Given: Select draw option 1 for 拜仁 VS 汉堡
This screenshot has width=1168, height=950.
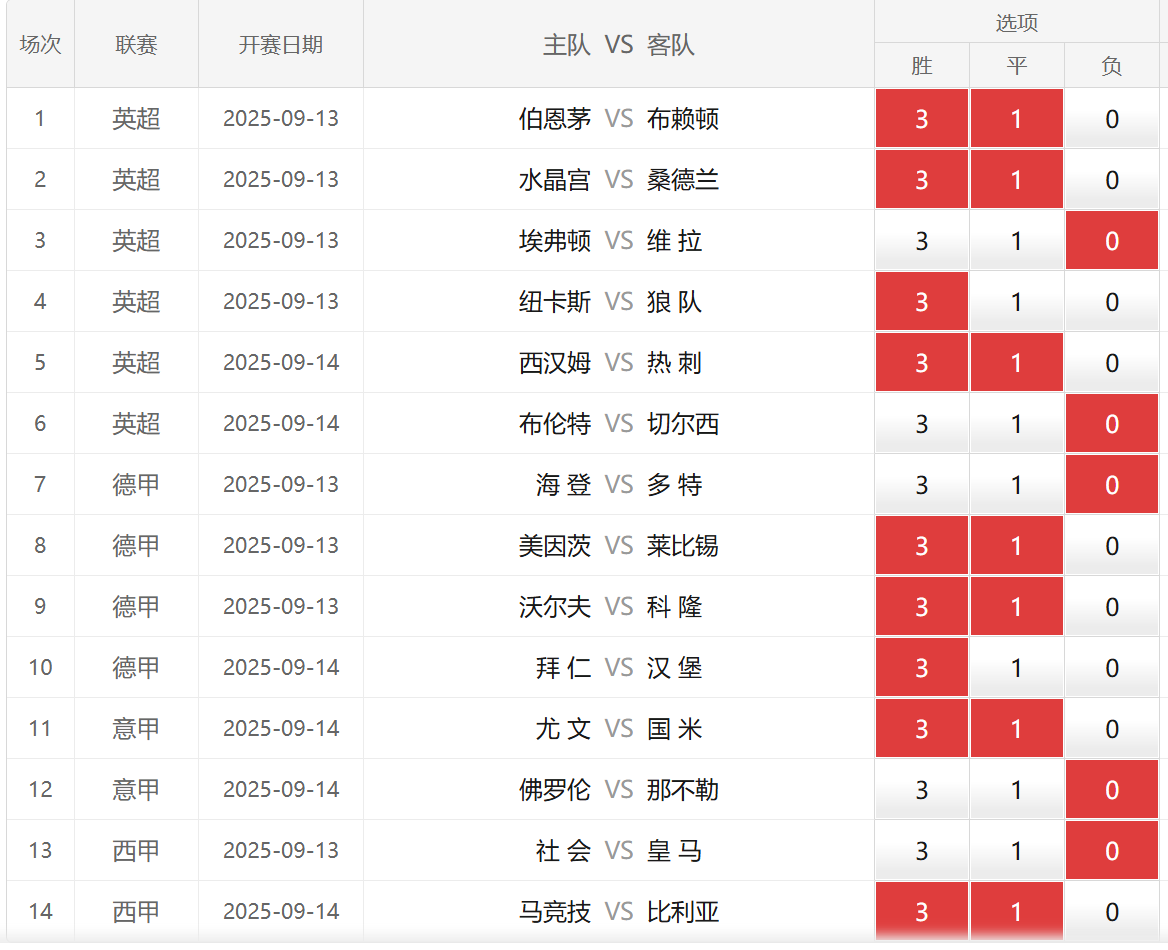Looking at the screenshot, I should pyautogui.click(x=1017, y=668).
